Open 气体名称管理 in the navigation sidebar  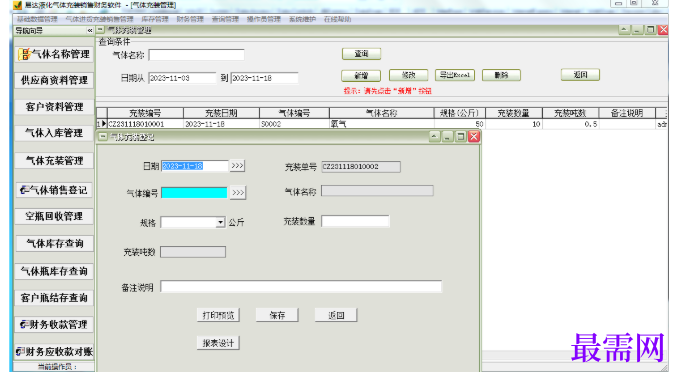[54, 54]
